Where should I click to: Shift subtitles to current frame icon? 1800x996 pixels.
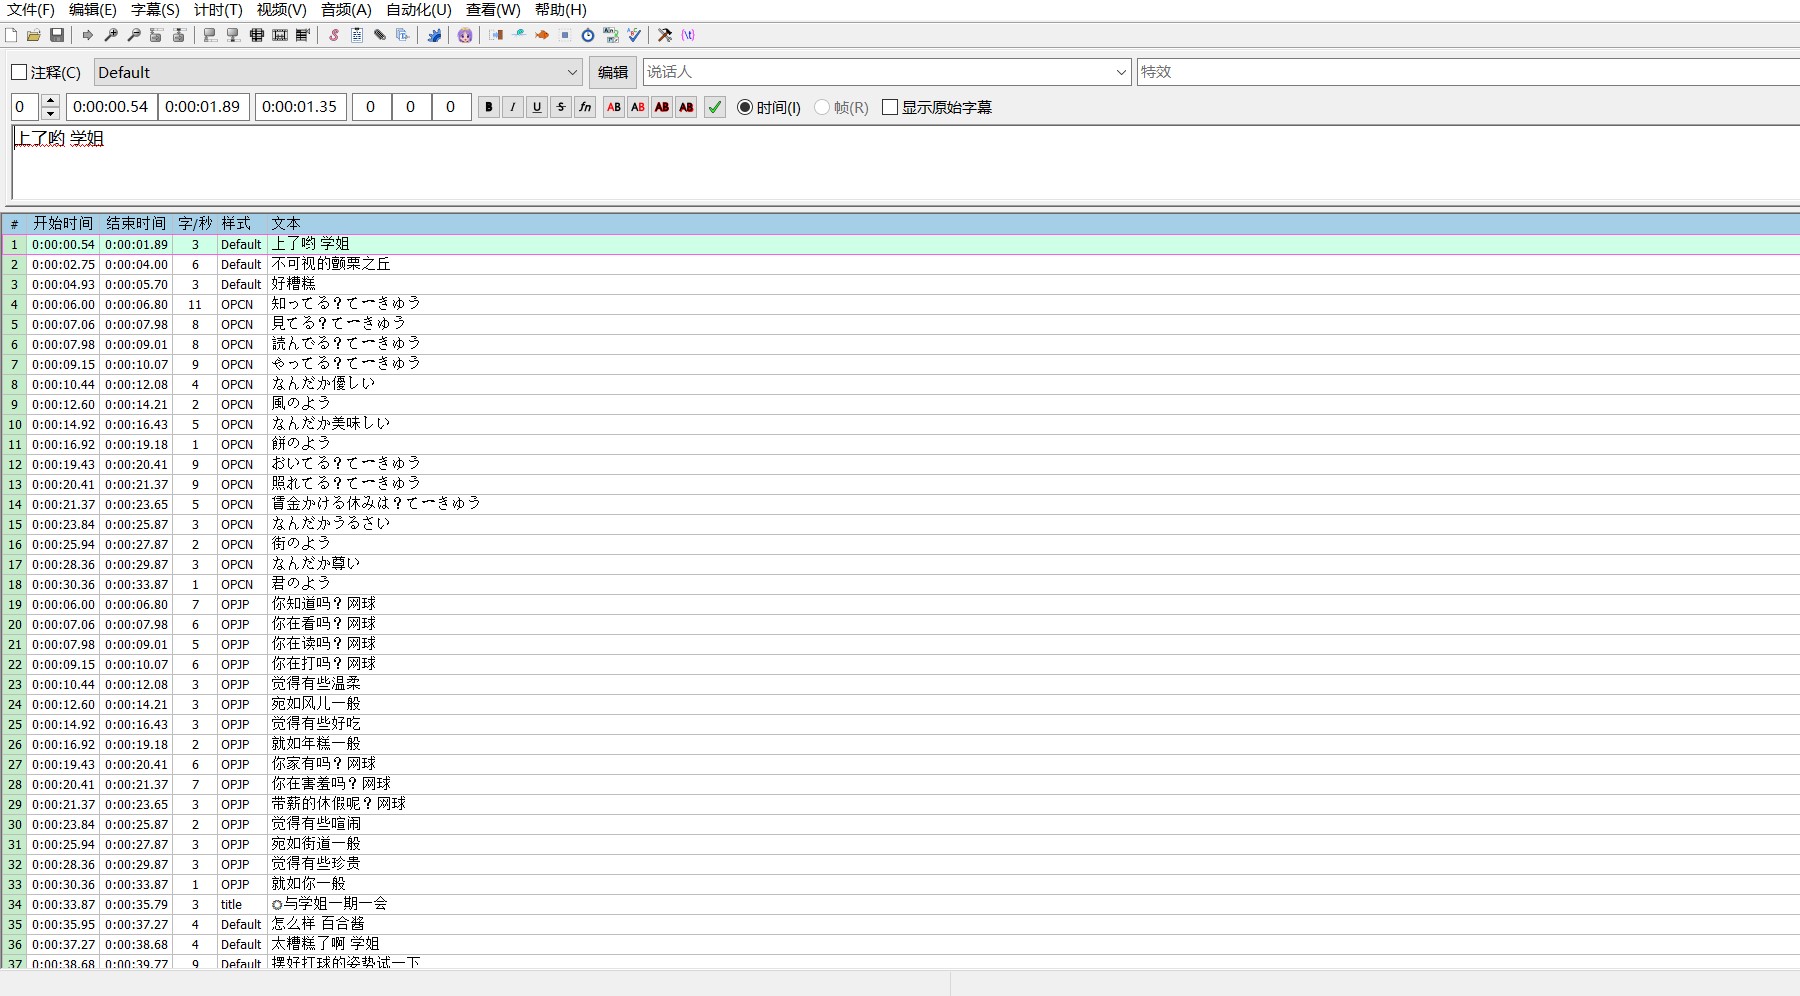(x=303, y=35)
